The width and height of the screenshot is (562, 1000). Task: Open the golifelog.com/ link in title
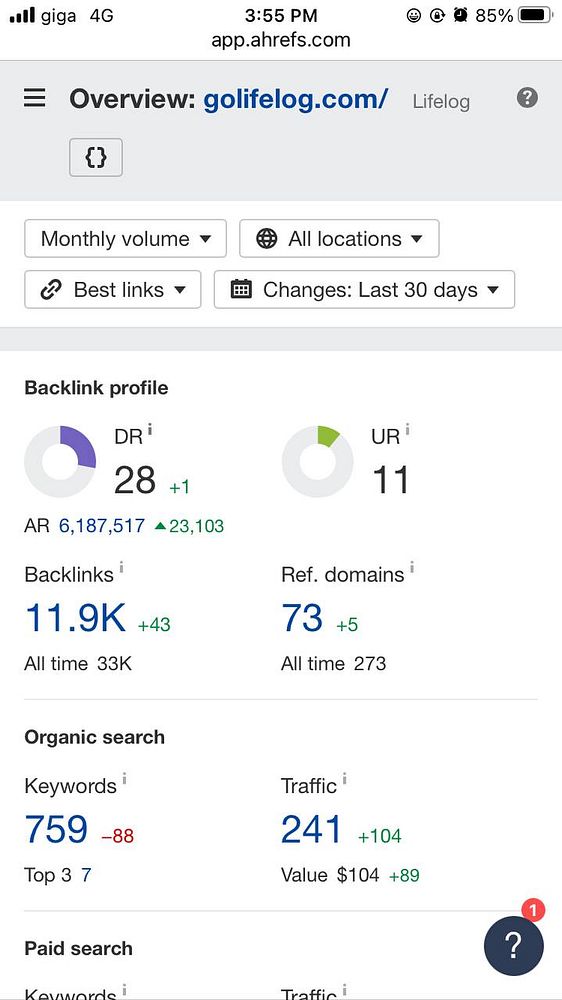[x=295, y=99]
